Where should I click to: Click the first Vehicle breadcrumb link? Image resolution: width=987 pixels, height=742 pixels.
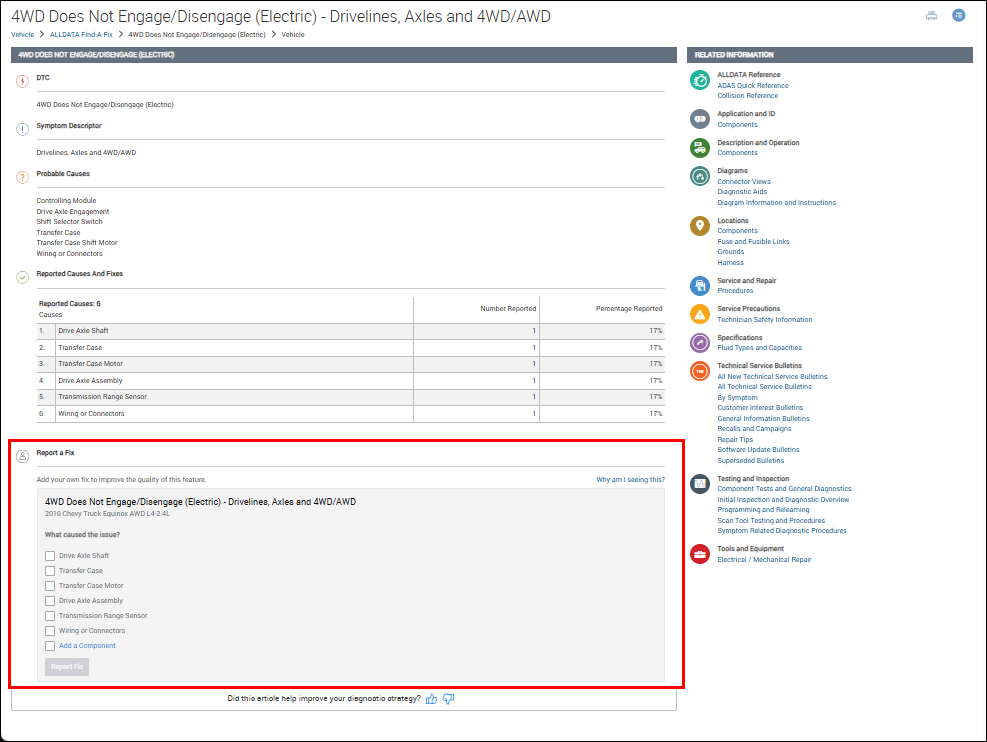(23, 35)
